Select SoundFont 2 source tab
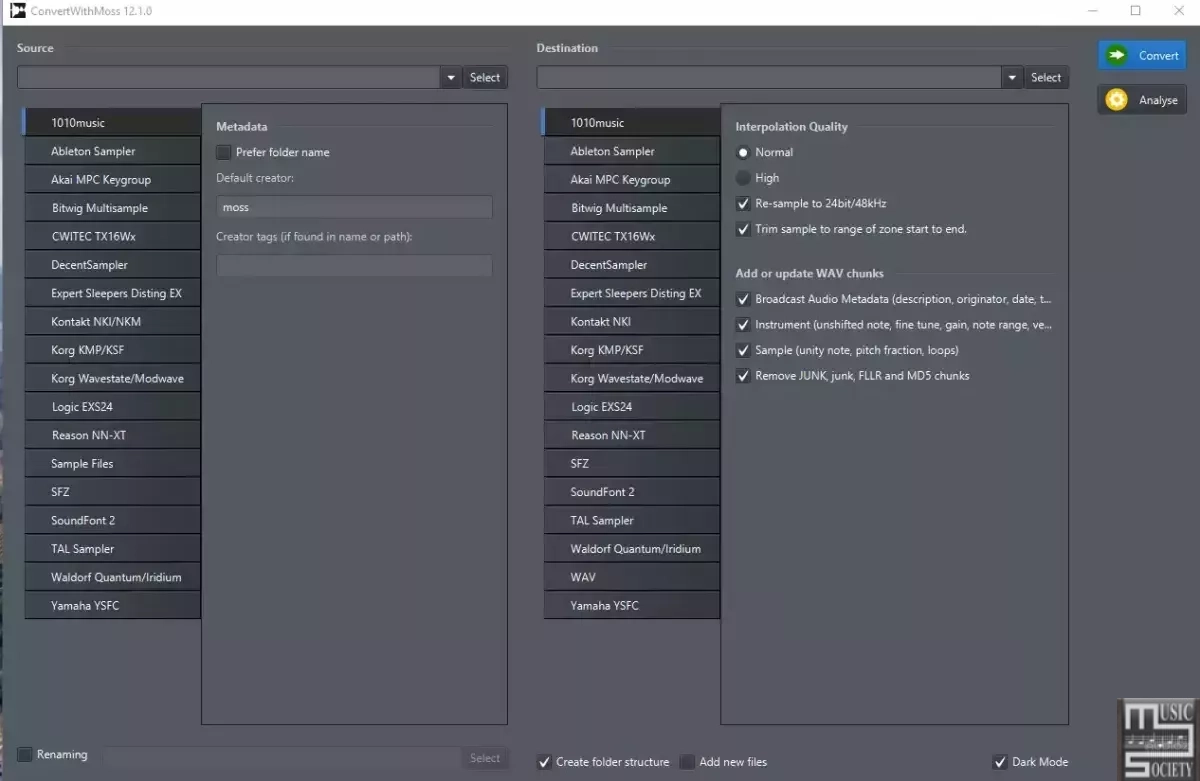 (x=112, y=520)
